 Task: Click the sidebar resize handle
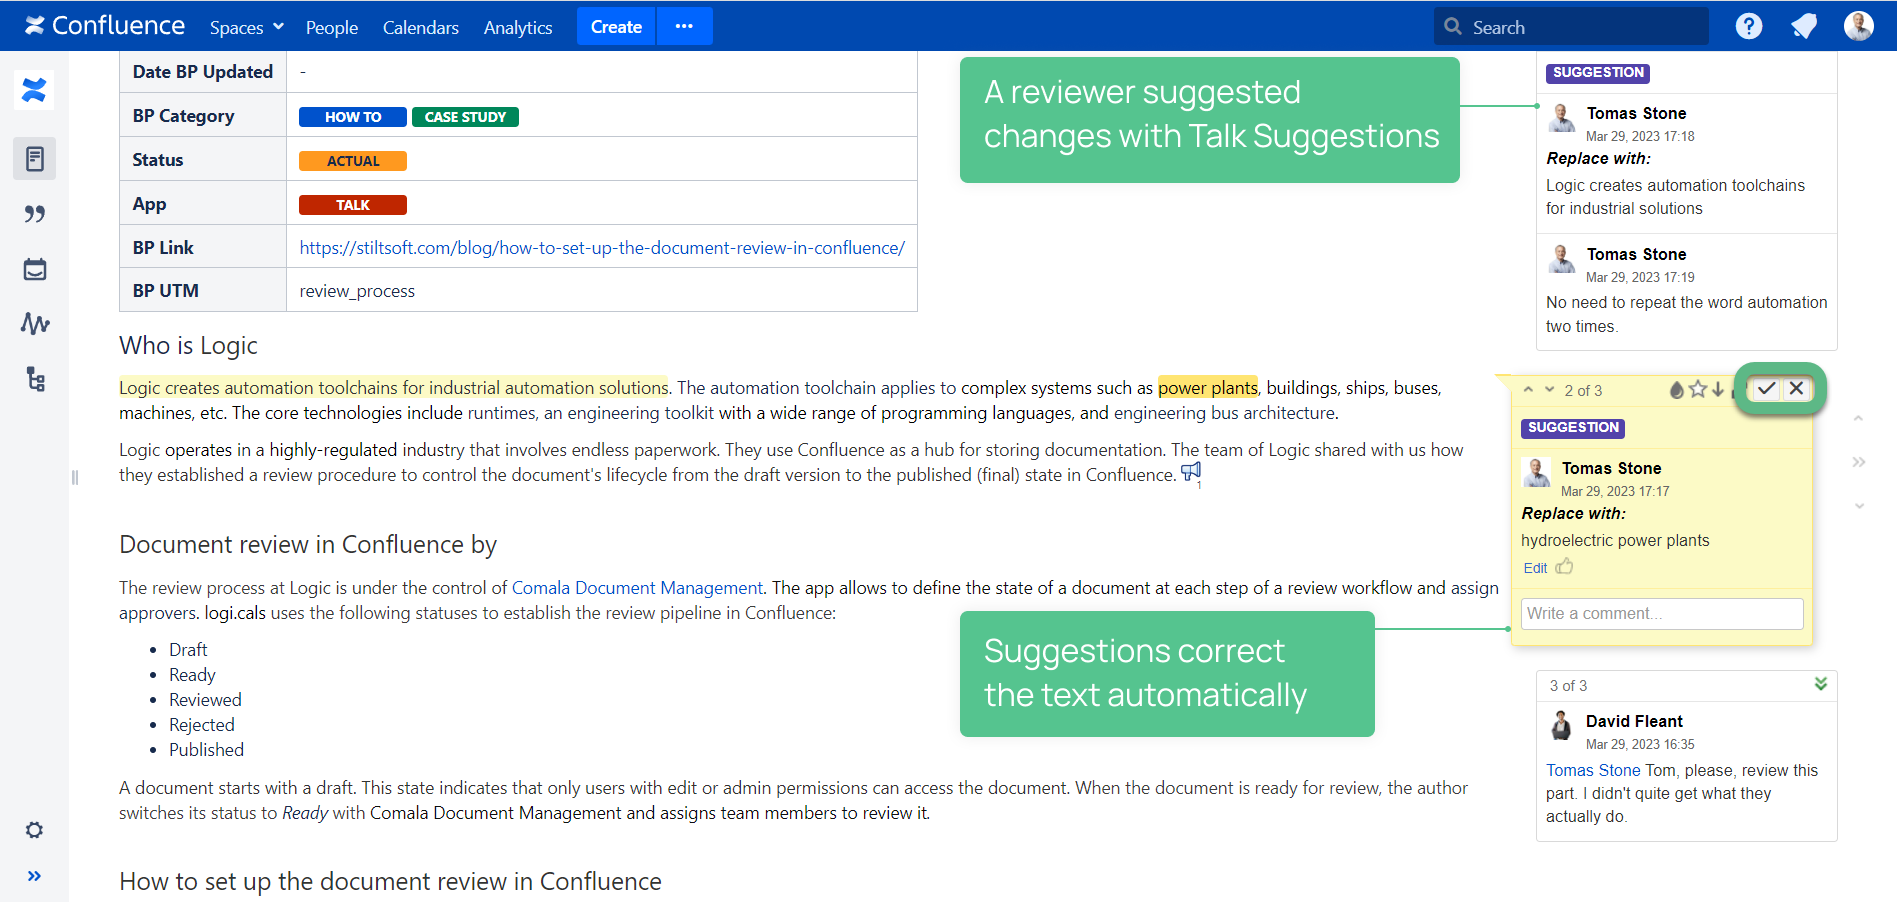pos(75,477)
